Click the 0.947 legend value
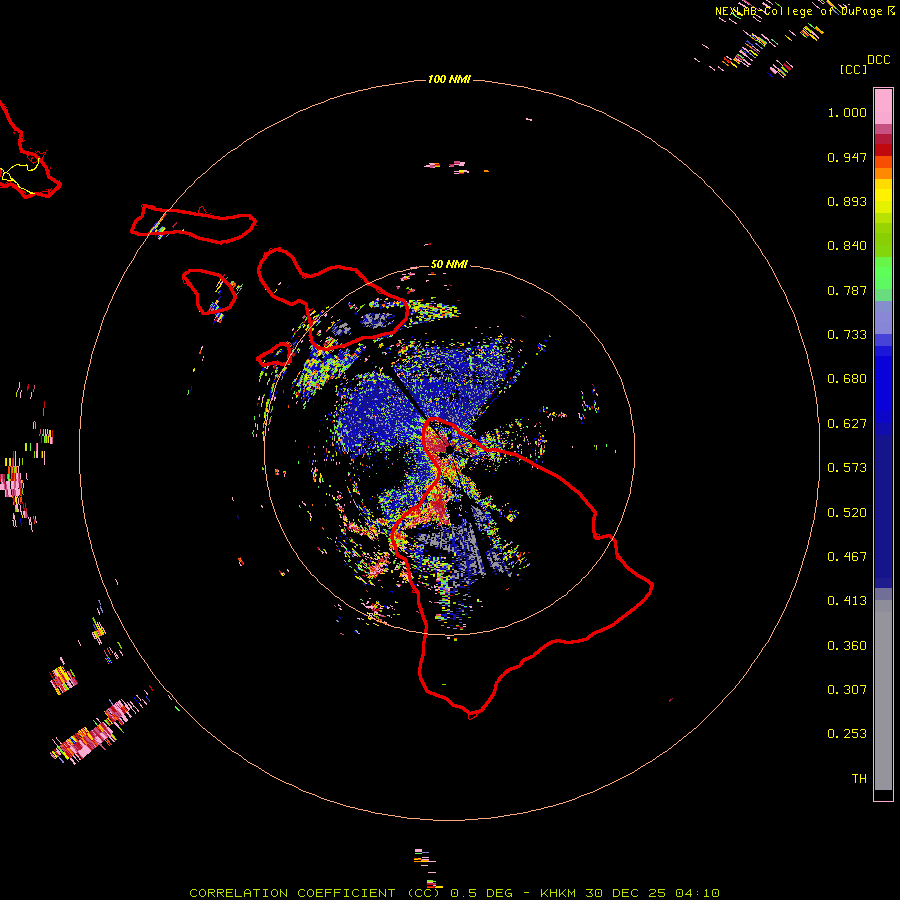The width and height of the screenshot is (900, 900). [x=847, y=157]
